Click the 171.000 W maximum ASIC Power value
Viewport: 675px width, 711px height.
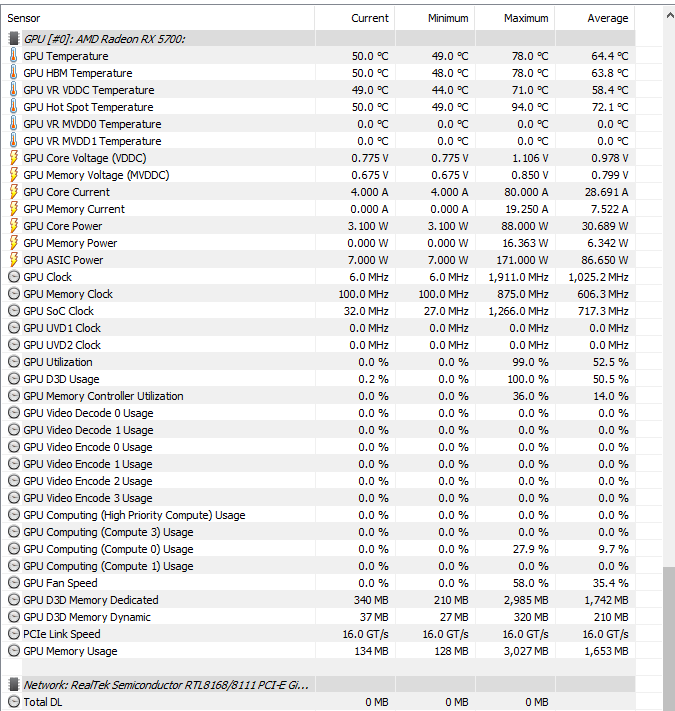coord(522,260)
